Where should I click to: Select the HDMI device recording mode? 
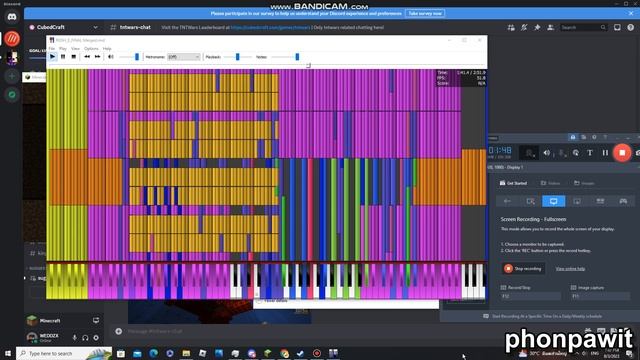(x=600, y=201)
